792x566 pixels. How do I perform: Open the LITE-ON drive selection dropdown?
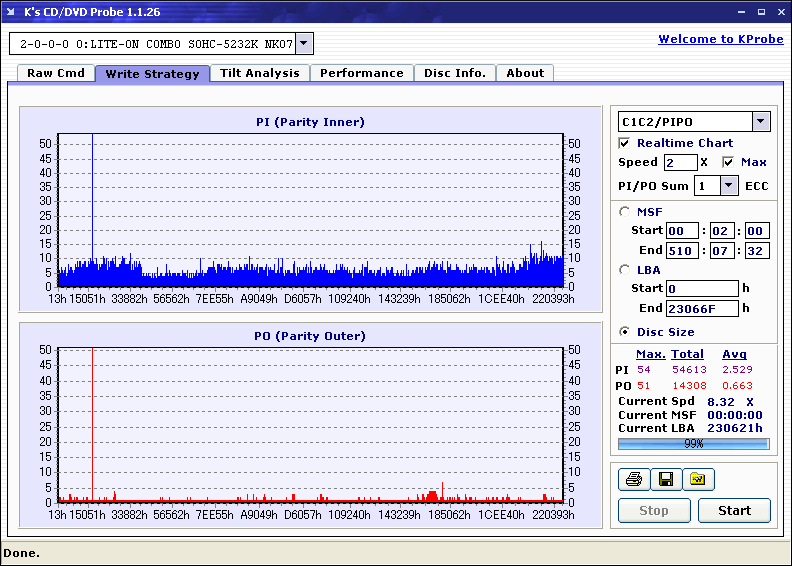305,43
